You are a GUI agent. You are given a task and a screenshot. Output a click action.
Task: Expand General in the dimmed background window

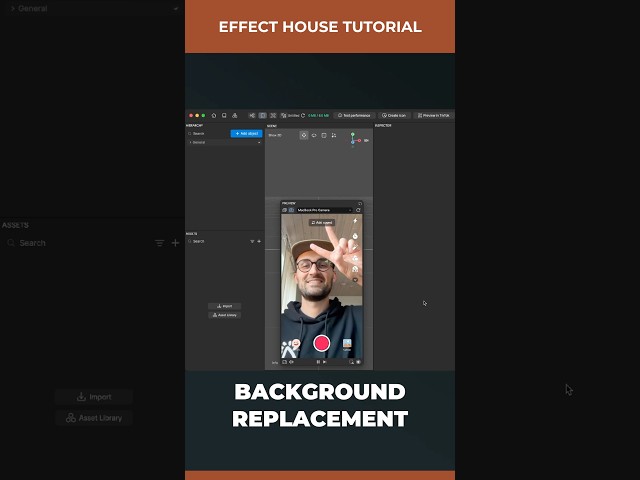(12, 8)
